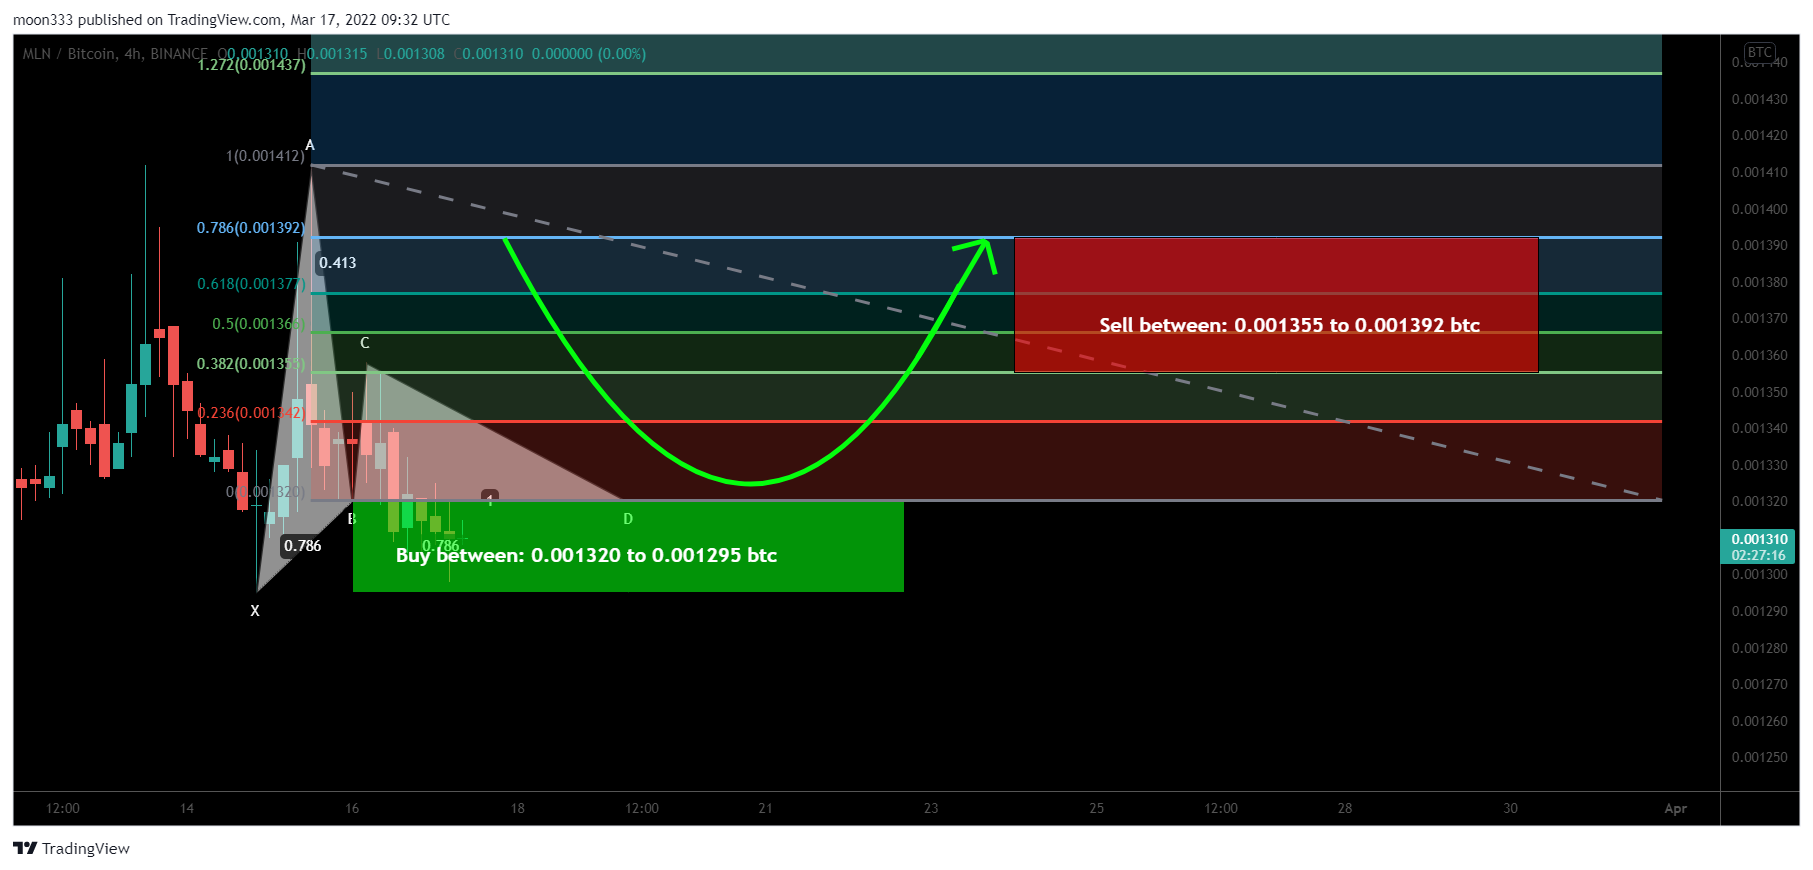Click the pattern point label A
This screenshot has width=1813, height=870.
coord(310,146)
